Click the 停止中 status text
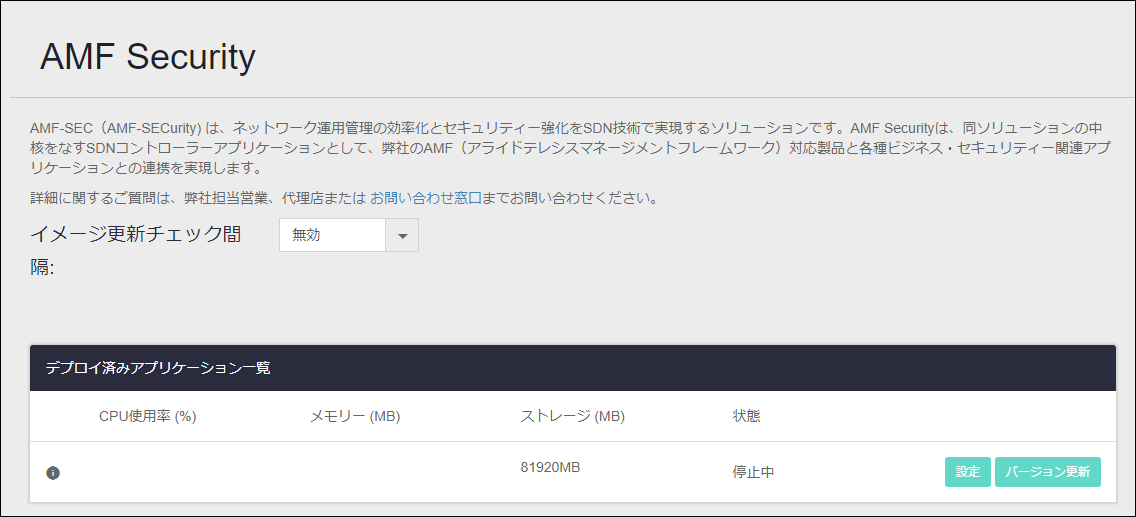The image size is (1136, 517). pyautogui.click(x=753, y=473)
